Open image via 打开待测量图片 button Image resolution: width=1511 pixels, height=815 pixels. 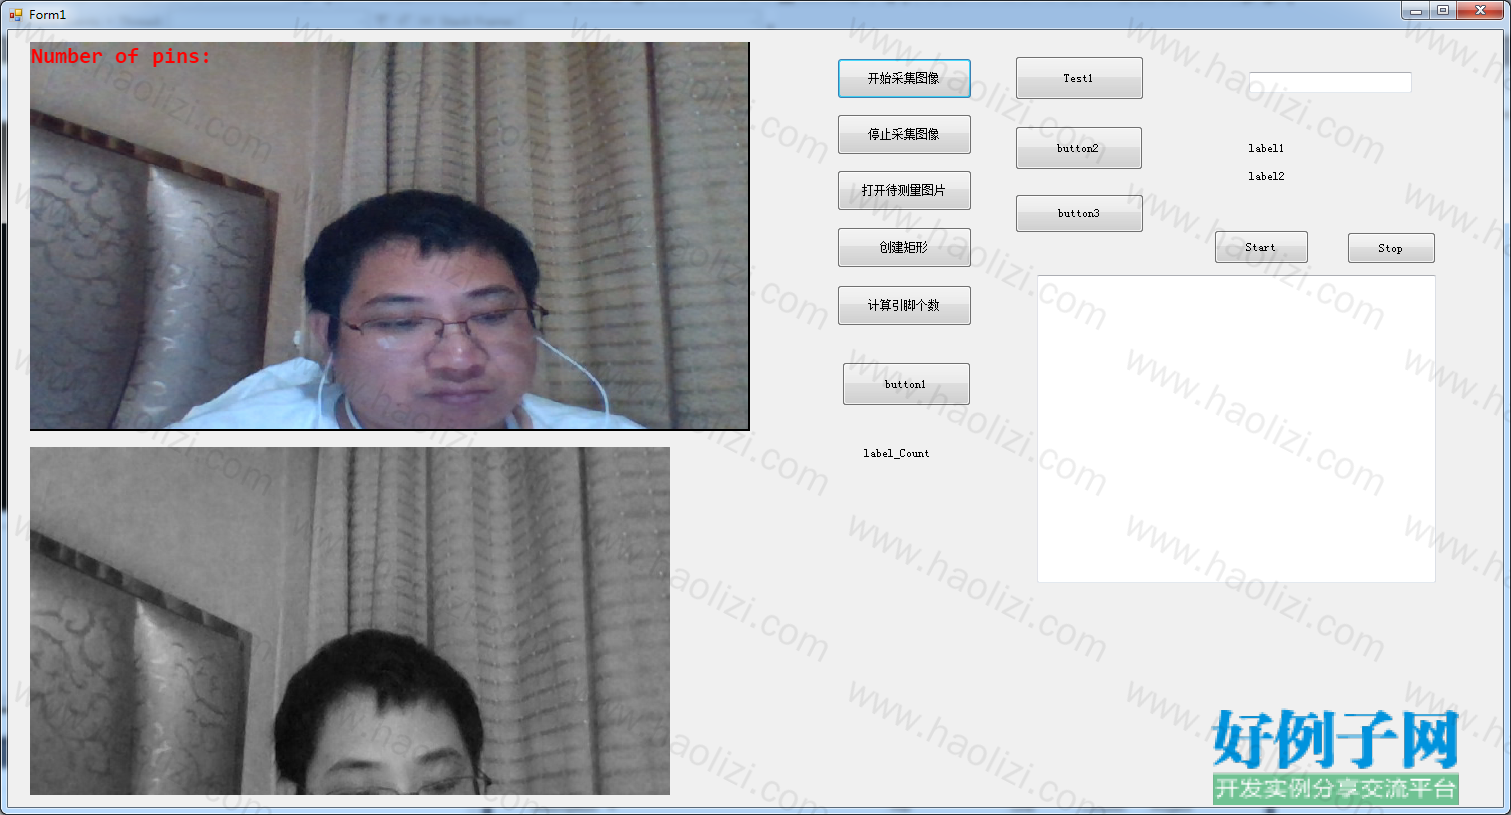(904, 190)
